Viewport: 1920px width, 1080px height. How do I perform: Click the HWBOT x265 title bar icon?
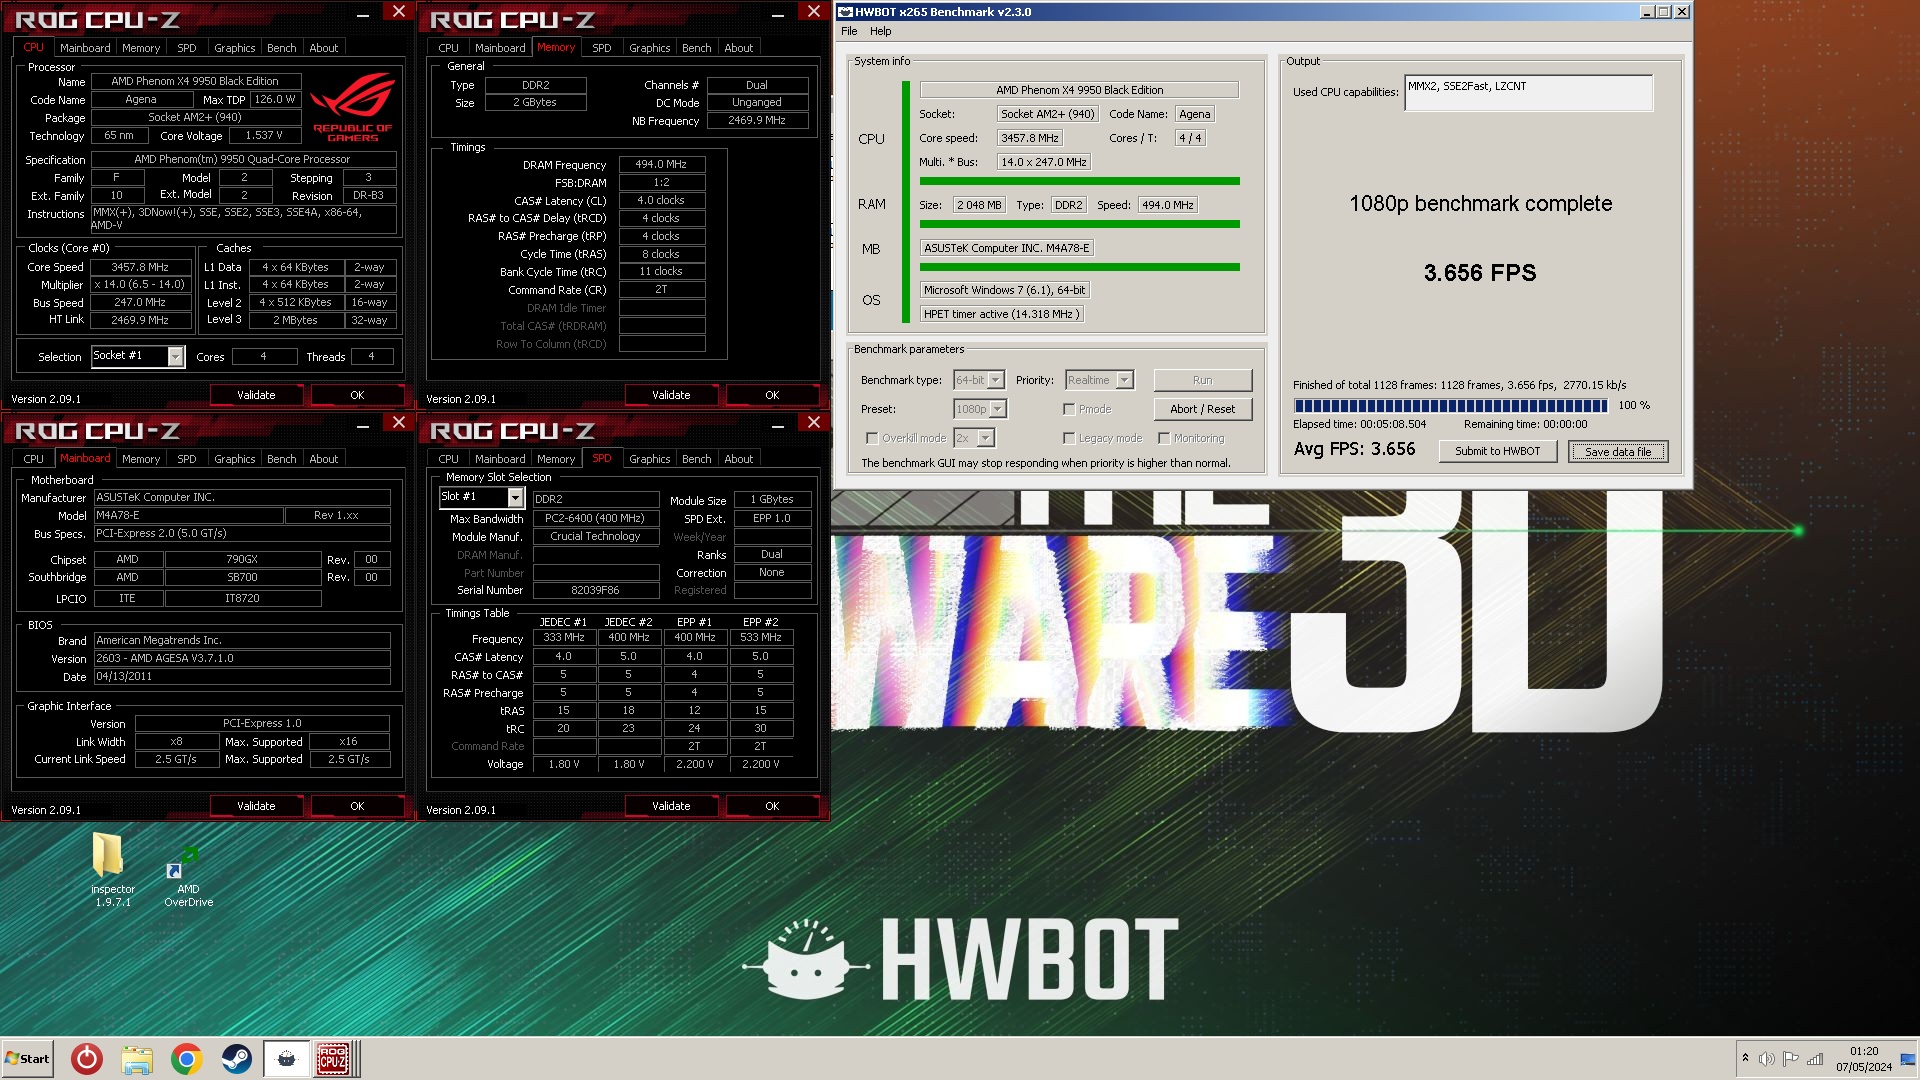[x=846, y=12]
